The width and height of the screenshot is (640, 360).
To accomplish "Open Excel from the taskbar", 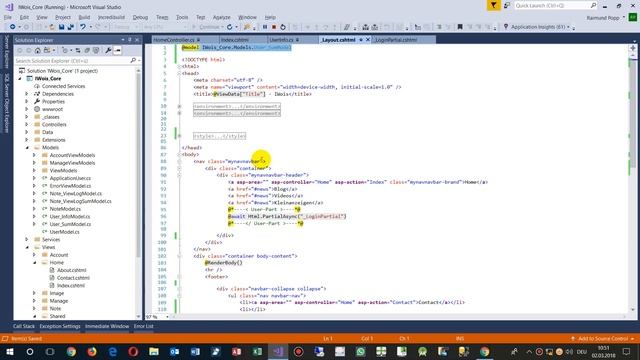I will click(x=257, y=351).
